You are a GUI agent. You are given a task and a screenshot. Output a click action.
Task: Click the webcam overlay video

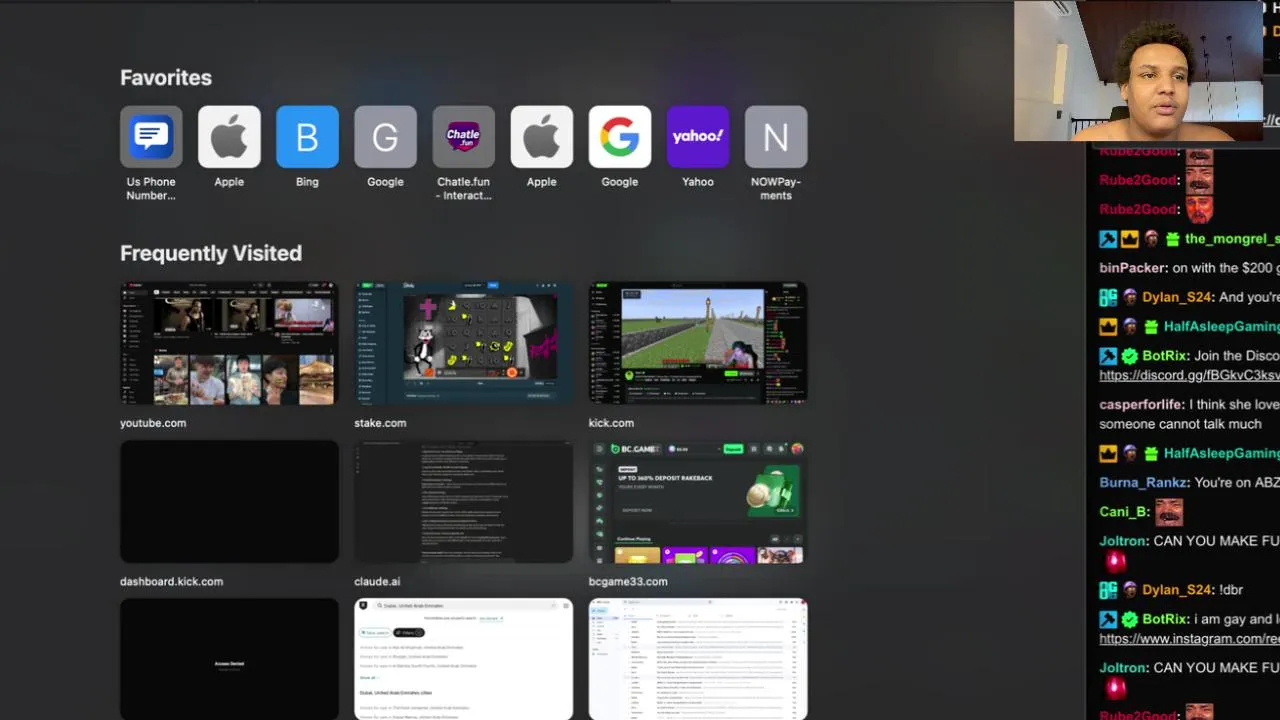click(x=1138, y=70)
